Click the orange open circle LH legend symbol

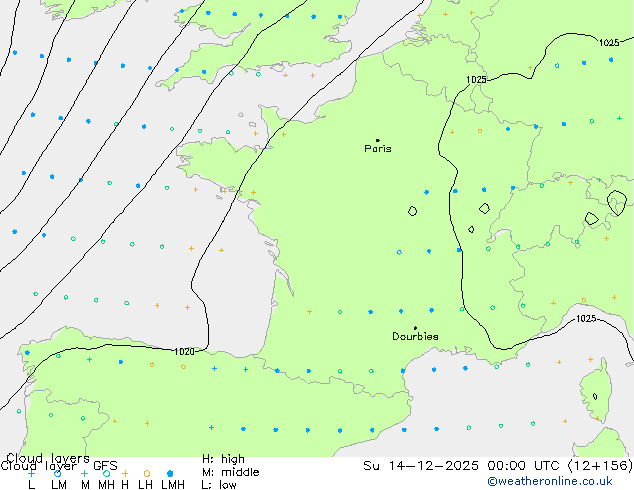coord(147,473)
